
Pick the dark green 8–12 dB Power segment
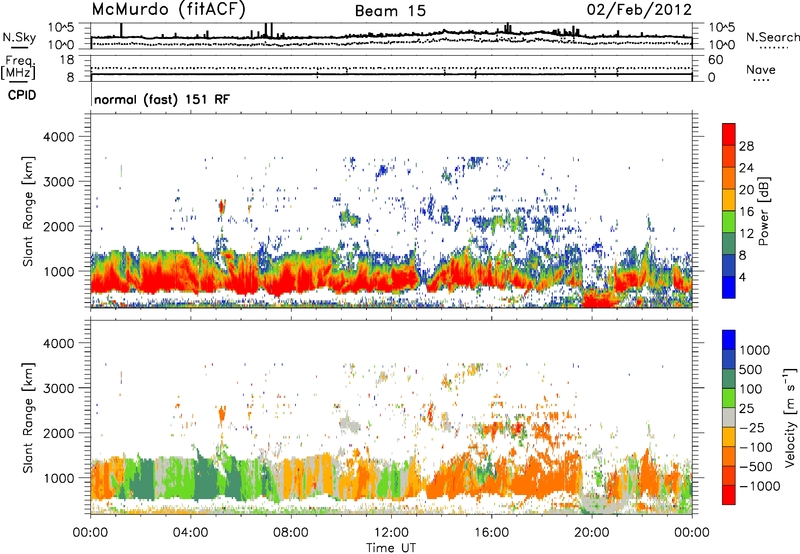[x=729, y=244]
